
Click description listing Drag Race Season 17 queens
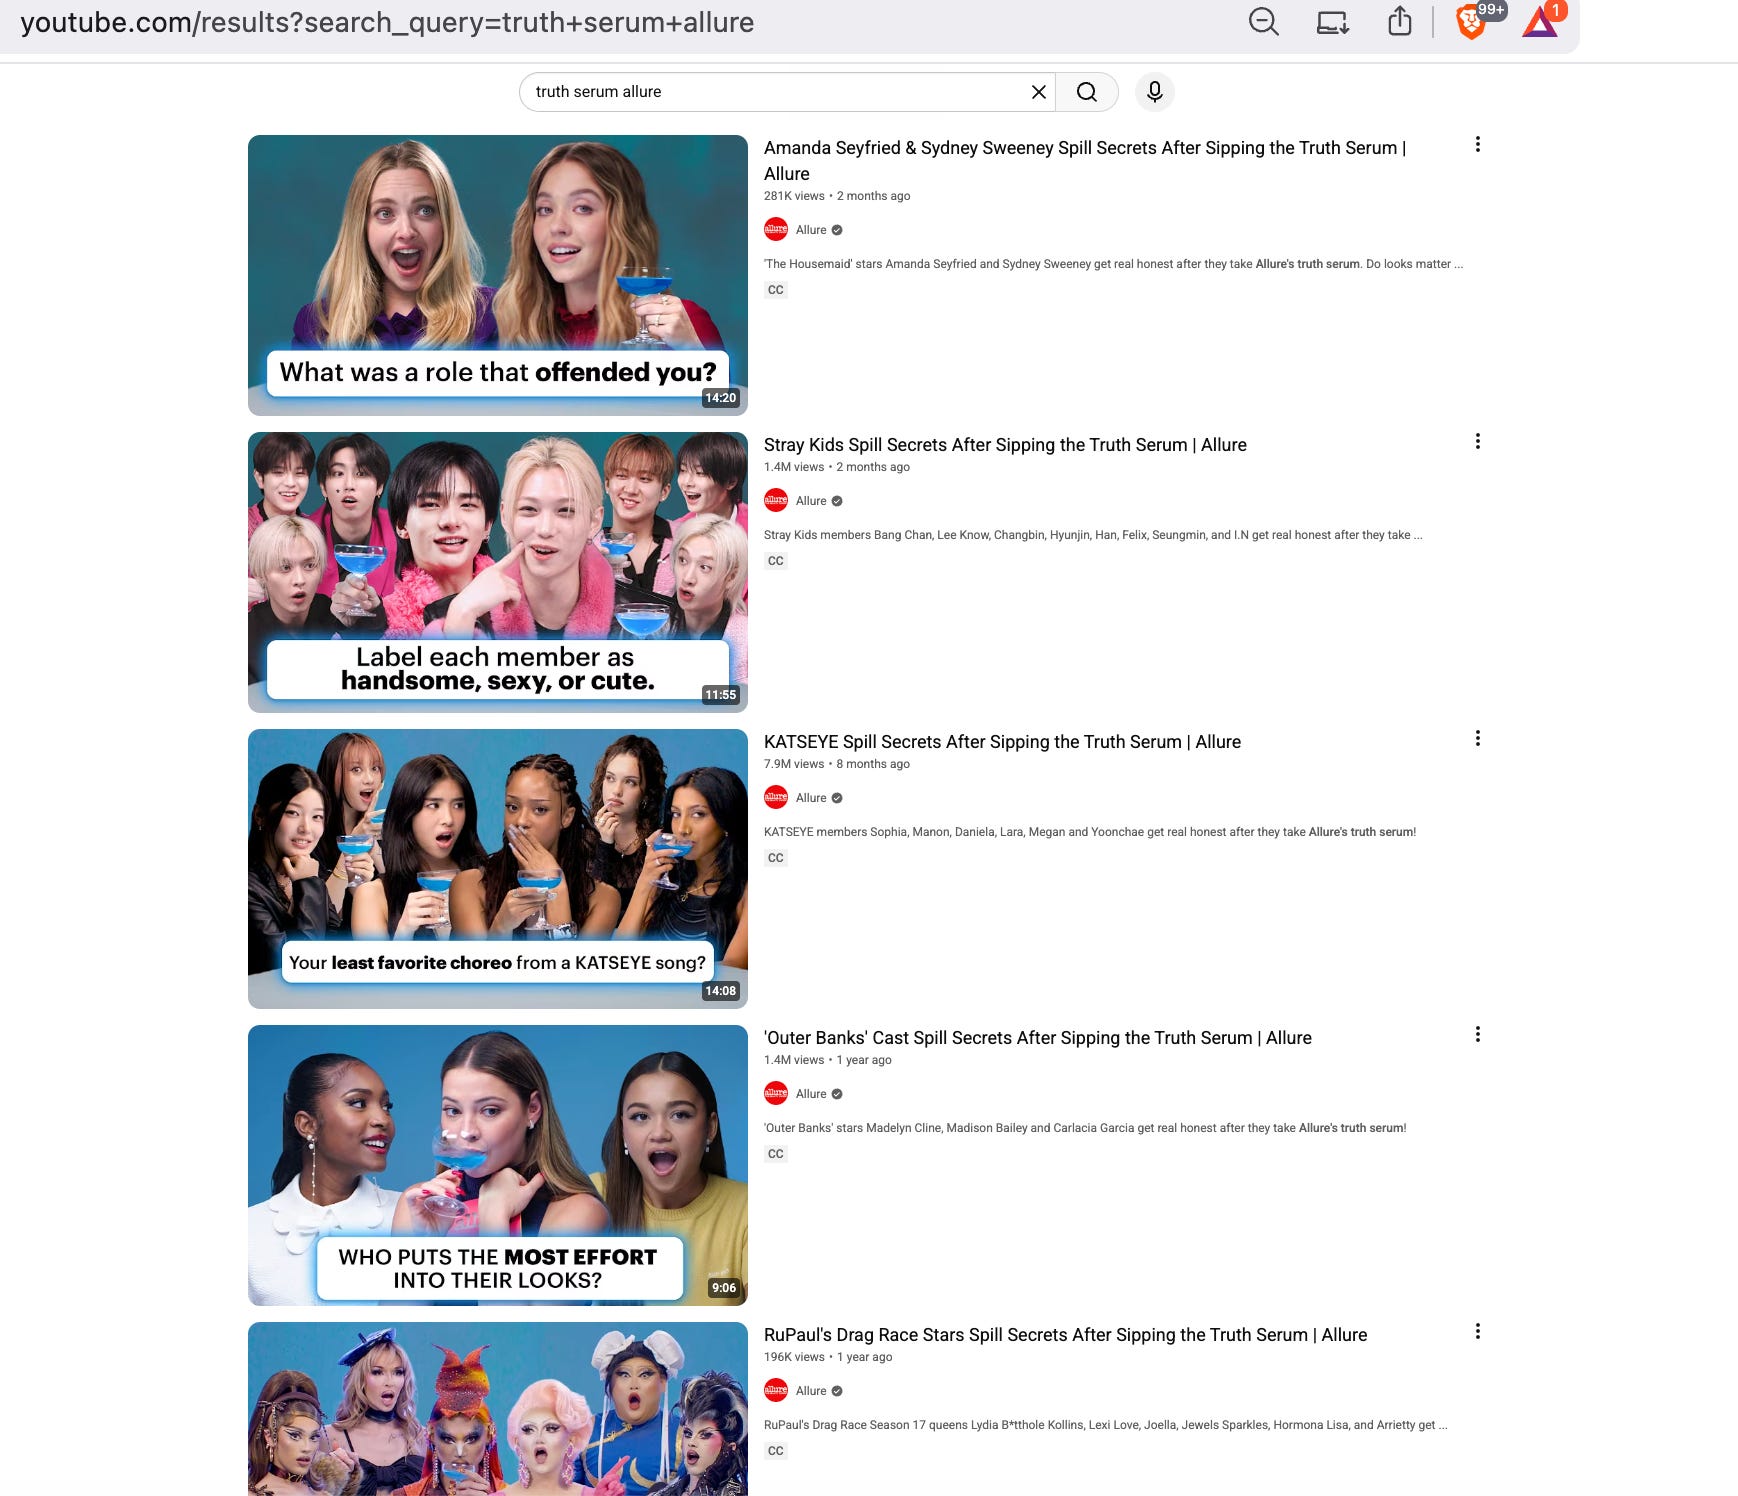(1105, 1425)
